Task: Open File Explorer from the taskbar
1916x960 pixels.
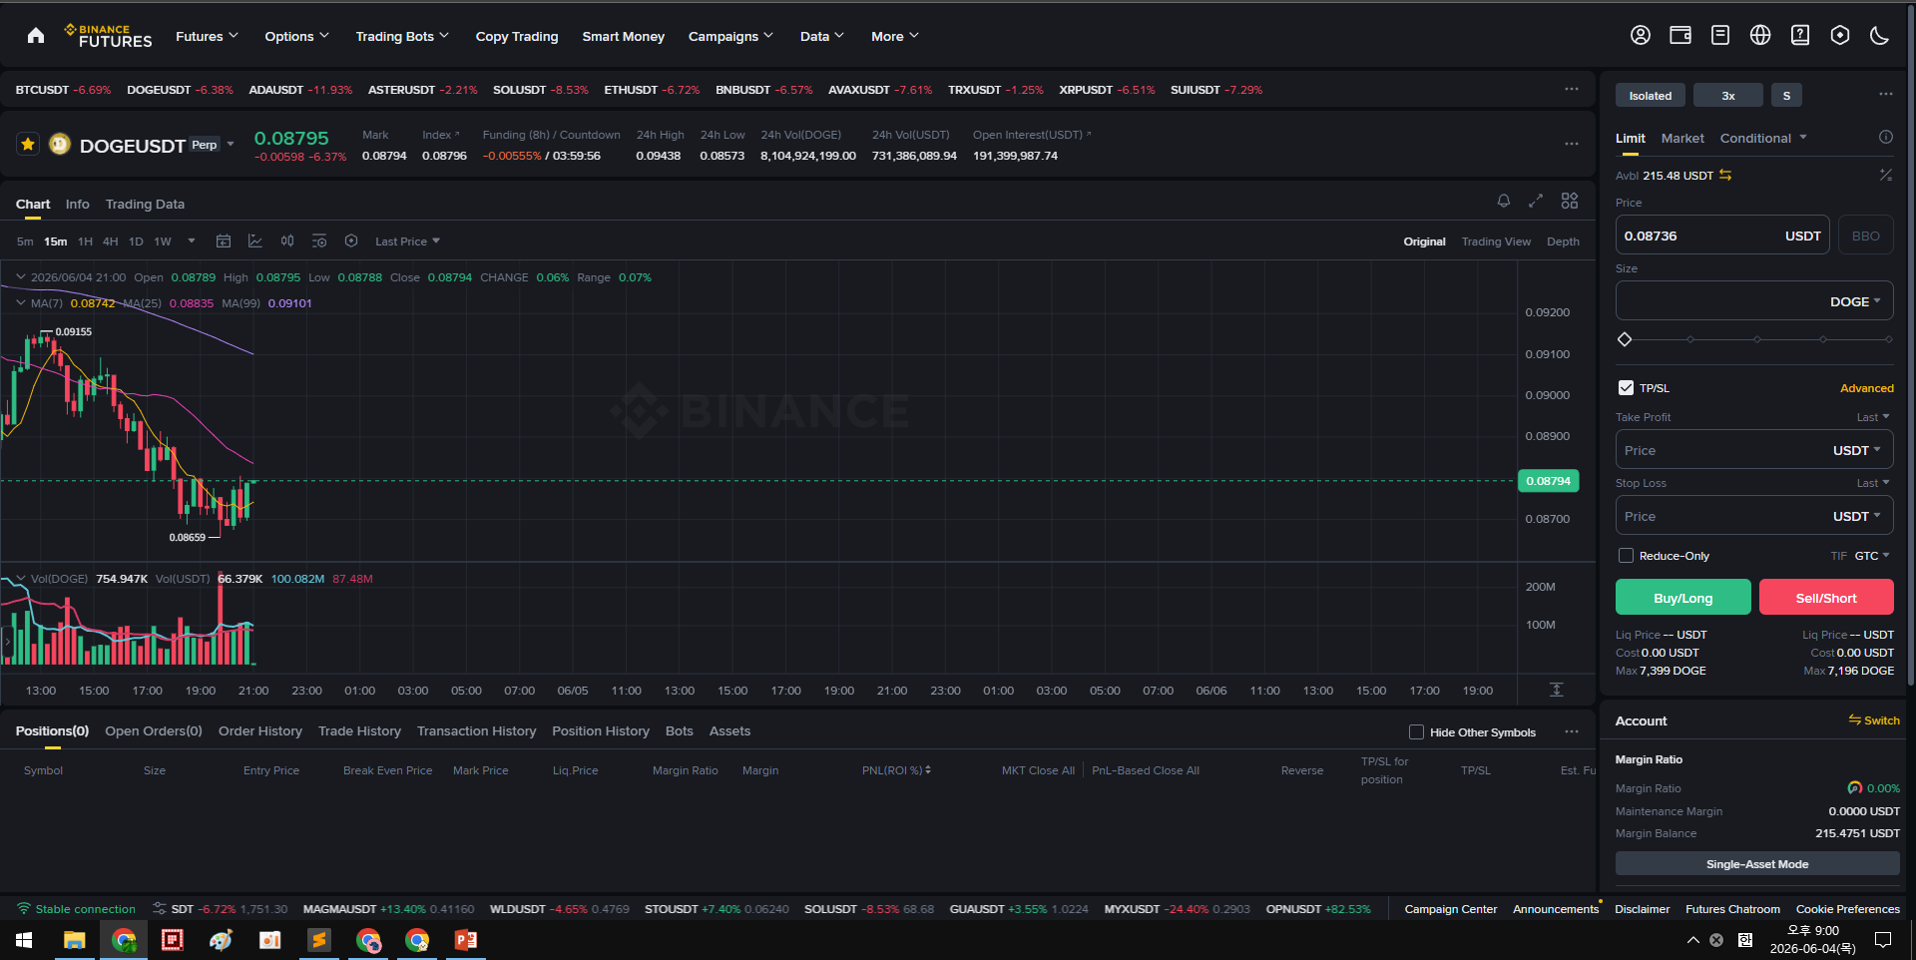Action: click(75, 940)
